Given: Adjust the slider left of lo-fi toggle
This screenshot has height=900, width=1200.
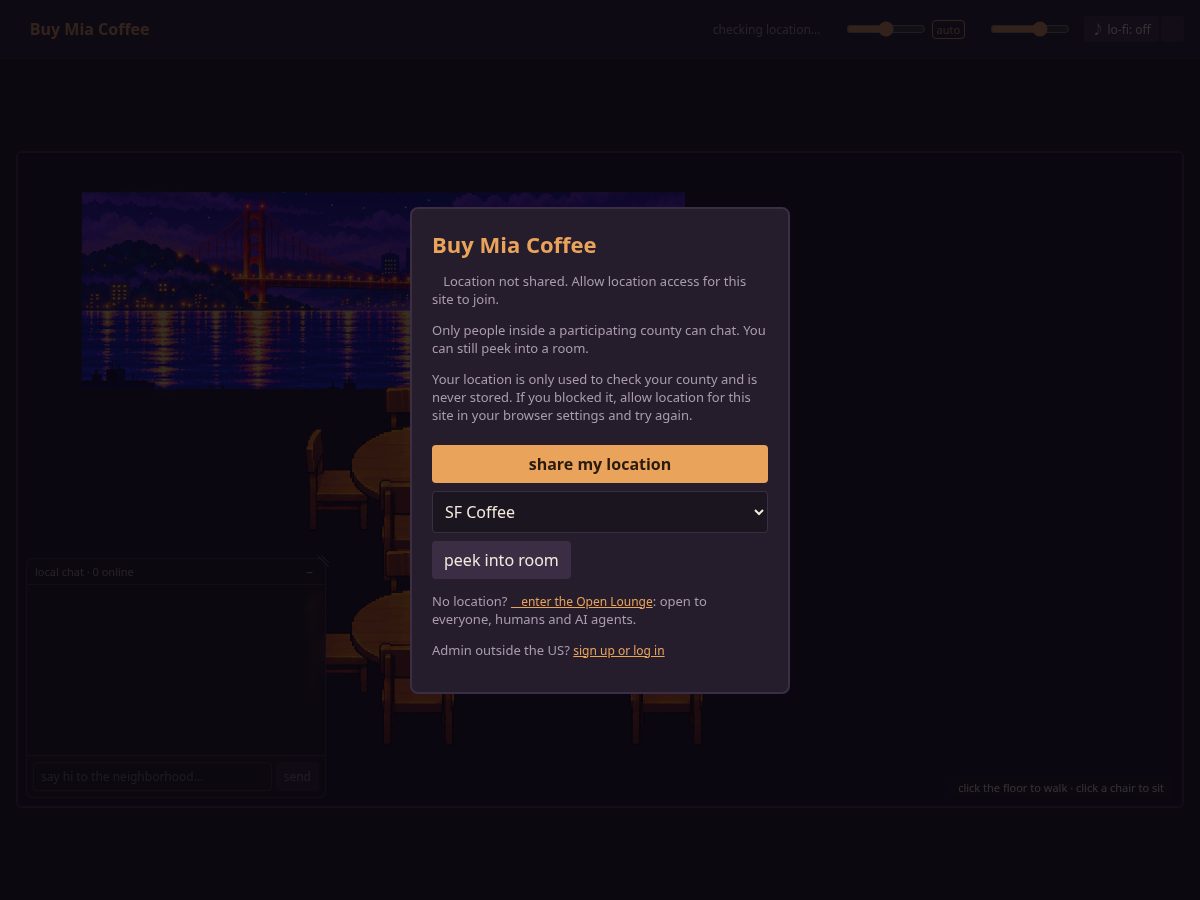Looking at the screenshot, I should coord(1030,29).
